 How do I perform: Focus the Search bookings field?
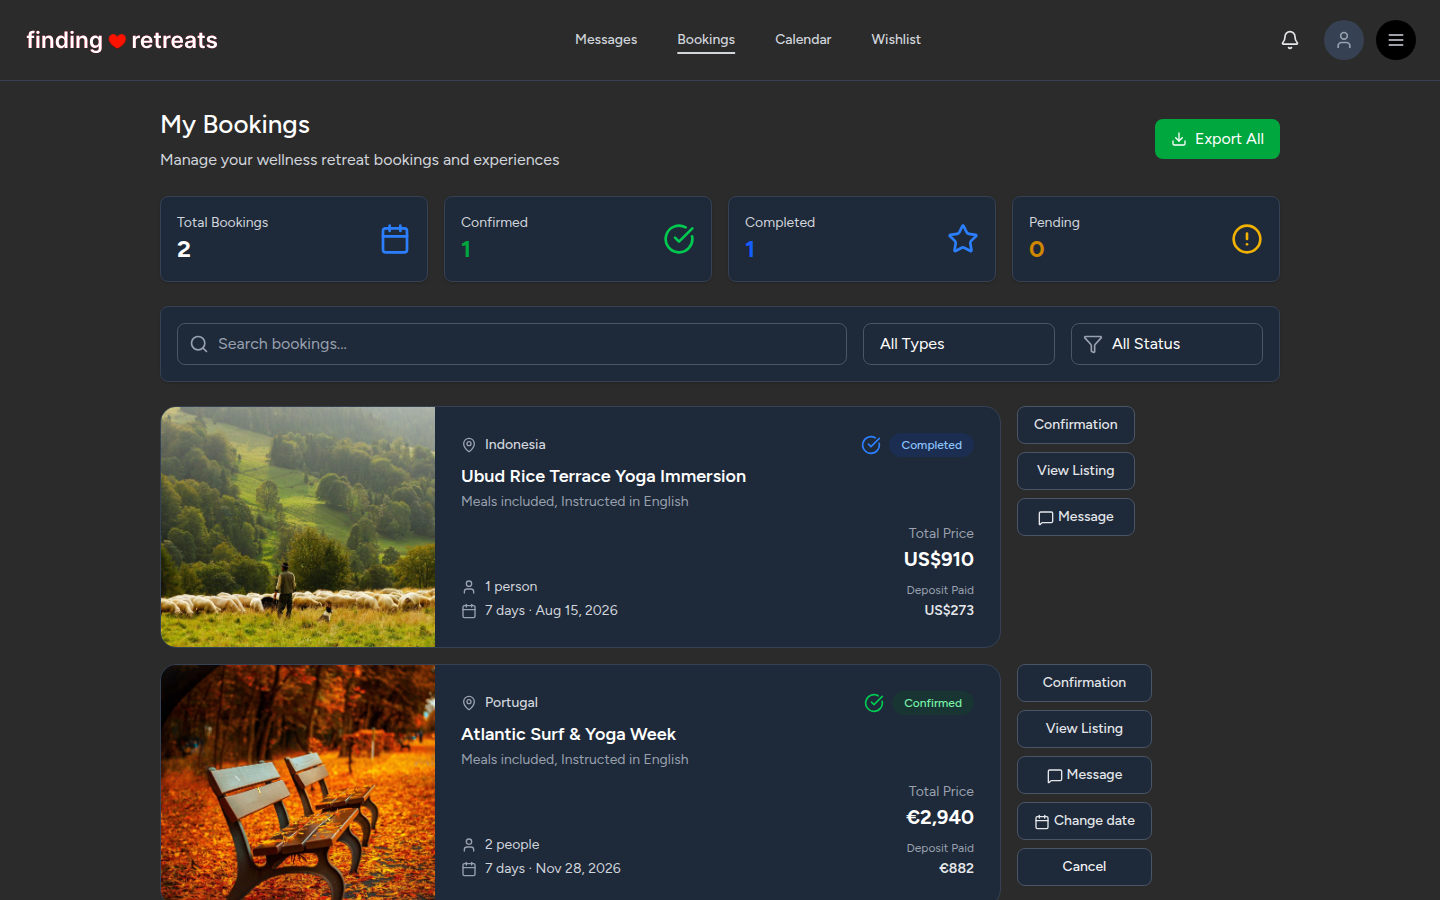coord(512,344)
